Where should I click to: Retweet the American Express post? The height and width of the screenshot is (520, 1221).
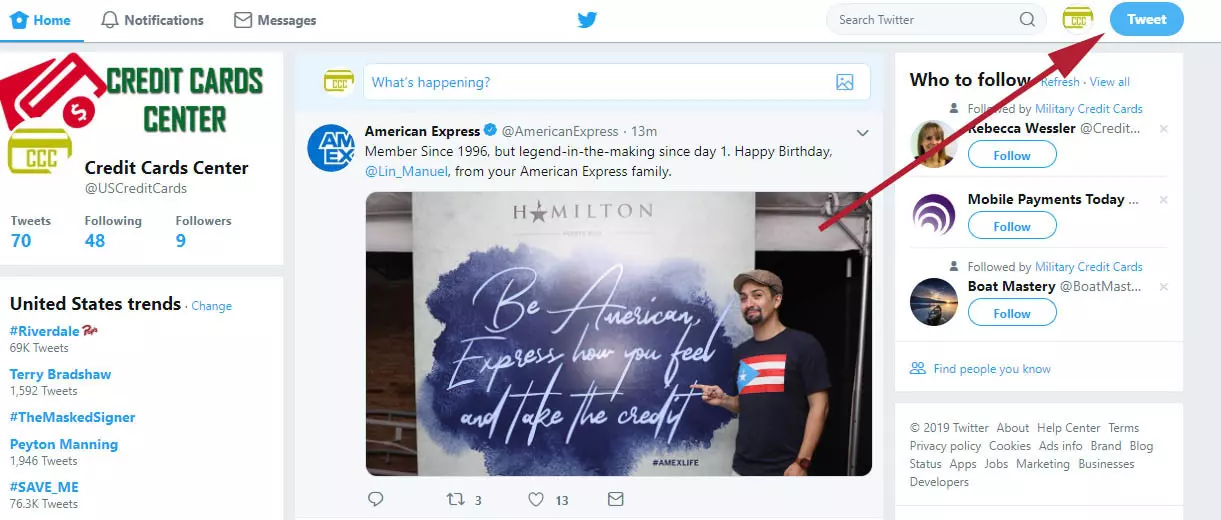(x=456, y=499)
